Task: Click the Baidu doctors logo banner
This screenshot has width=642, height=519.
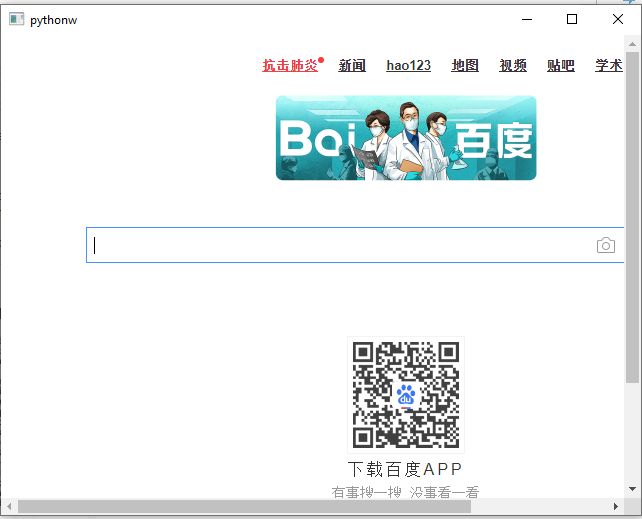Action: 406,138
